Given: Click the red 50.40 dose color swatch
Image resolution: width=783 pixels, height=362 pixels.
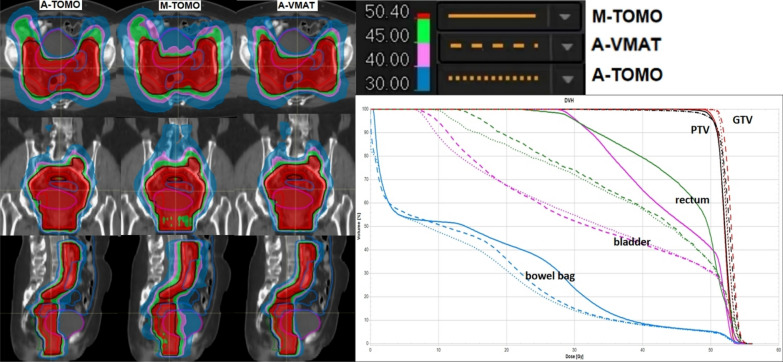Looking at the screenshot, I should pyautogui.click(x=423, y=16).
